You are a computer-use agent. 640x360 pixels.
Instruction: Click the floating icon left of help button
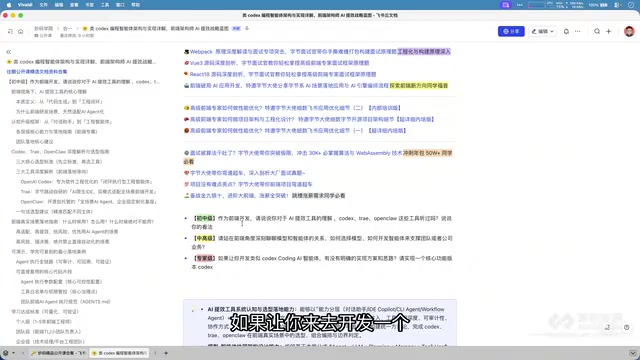(607, 327)
